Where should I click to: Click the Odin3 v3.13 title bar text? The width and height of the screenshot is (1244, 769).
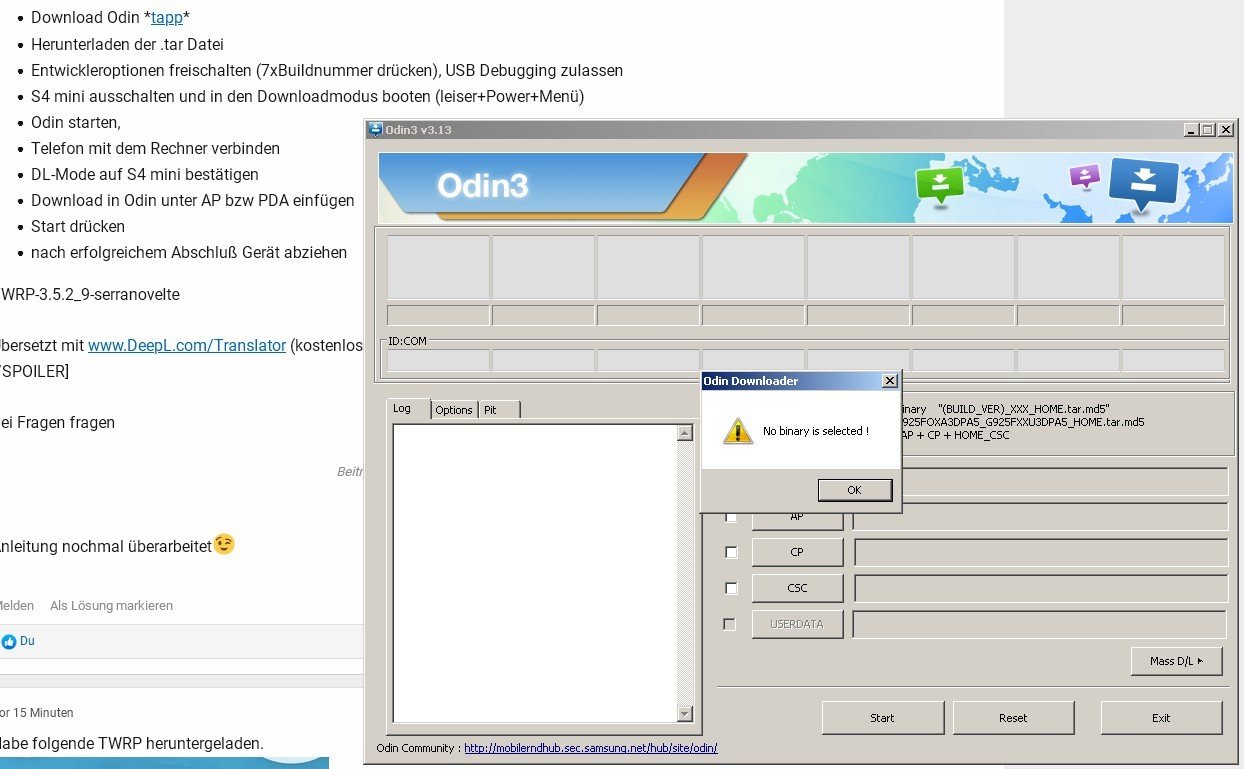point(418,130)
